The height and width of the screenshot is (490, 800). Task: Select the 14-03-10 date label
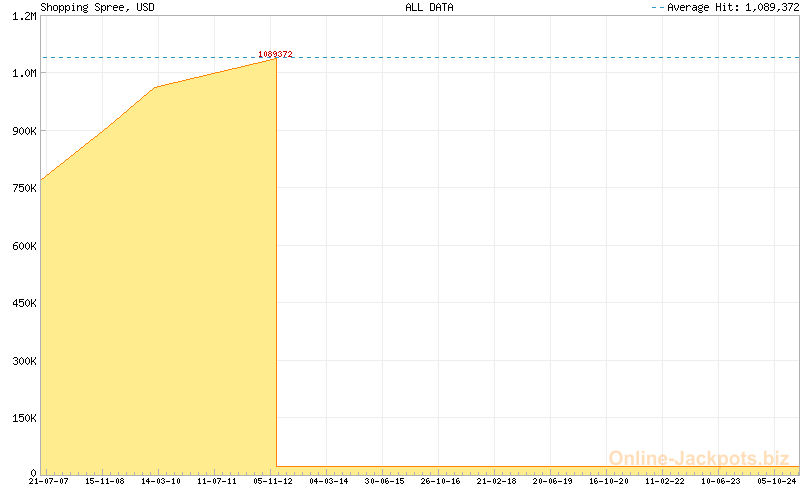pos(161,481)
